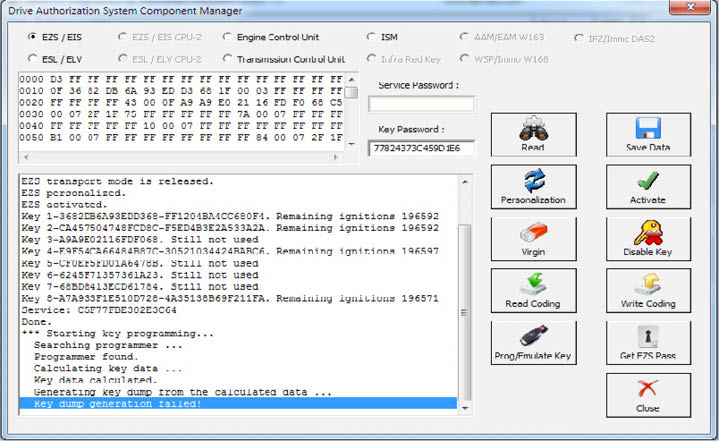
Task: Start Prog/Emulate Key function
Action: tap(533, 342)
